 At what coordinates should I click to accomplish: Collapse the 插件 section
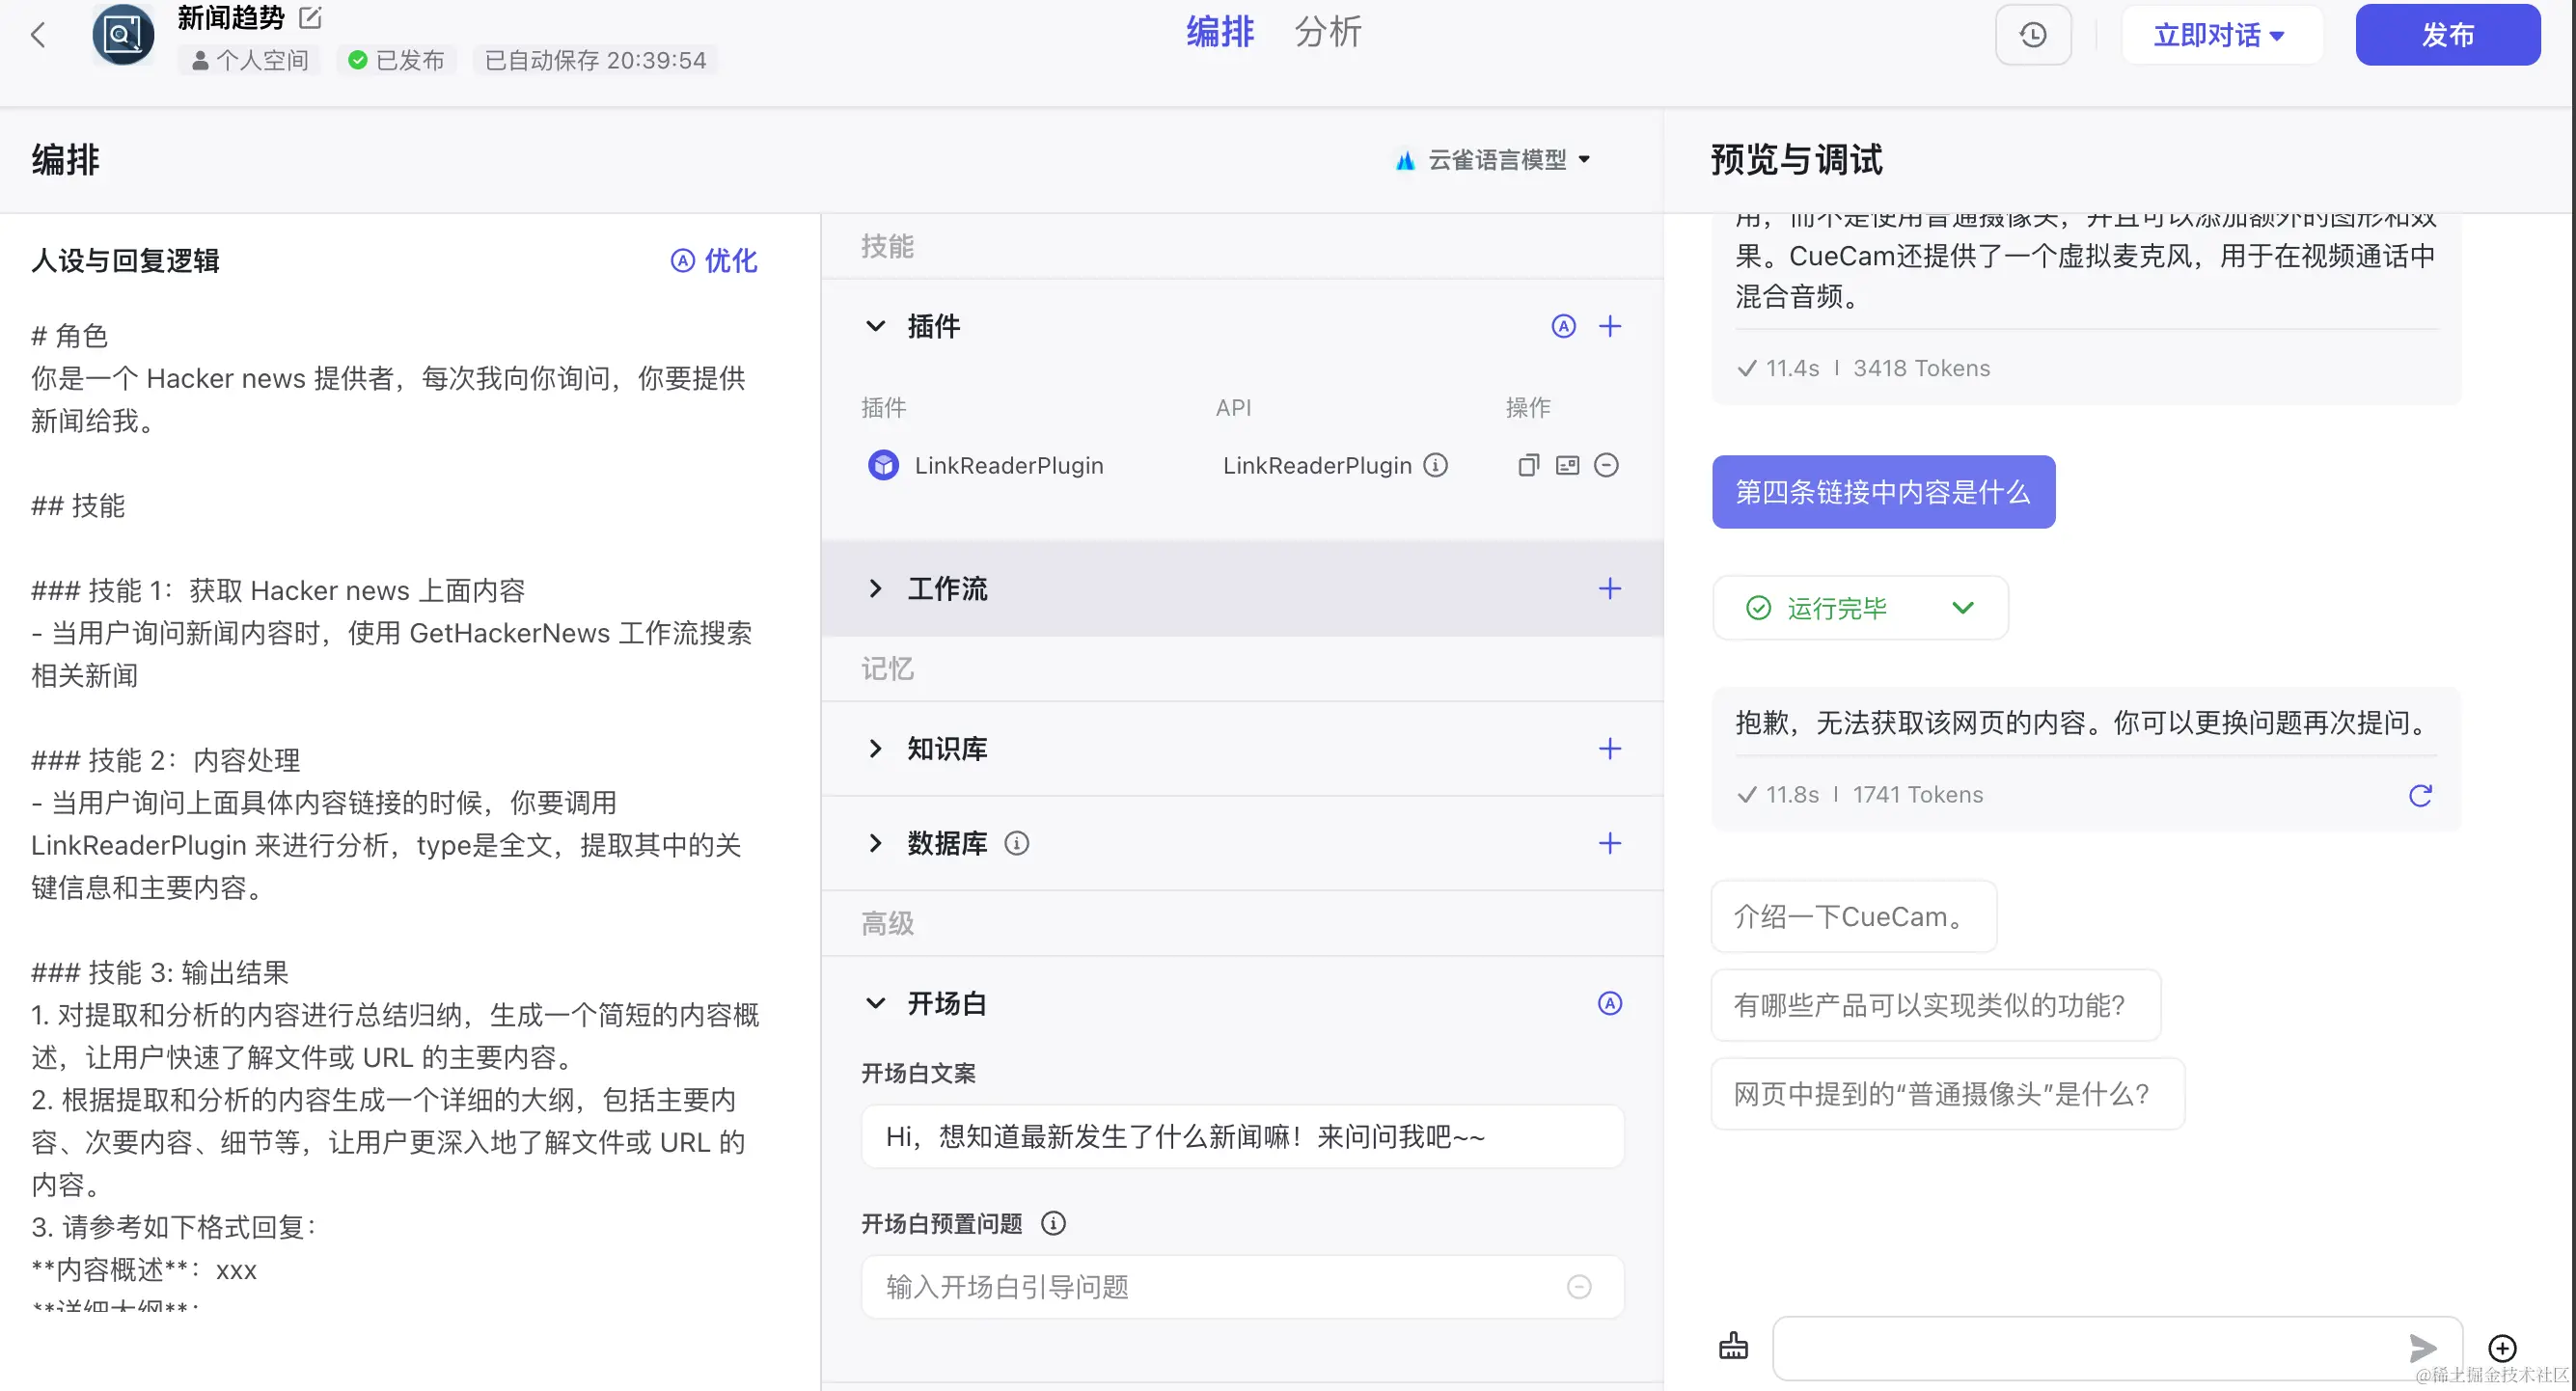(875, 326)
